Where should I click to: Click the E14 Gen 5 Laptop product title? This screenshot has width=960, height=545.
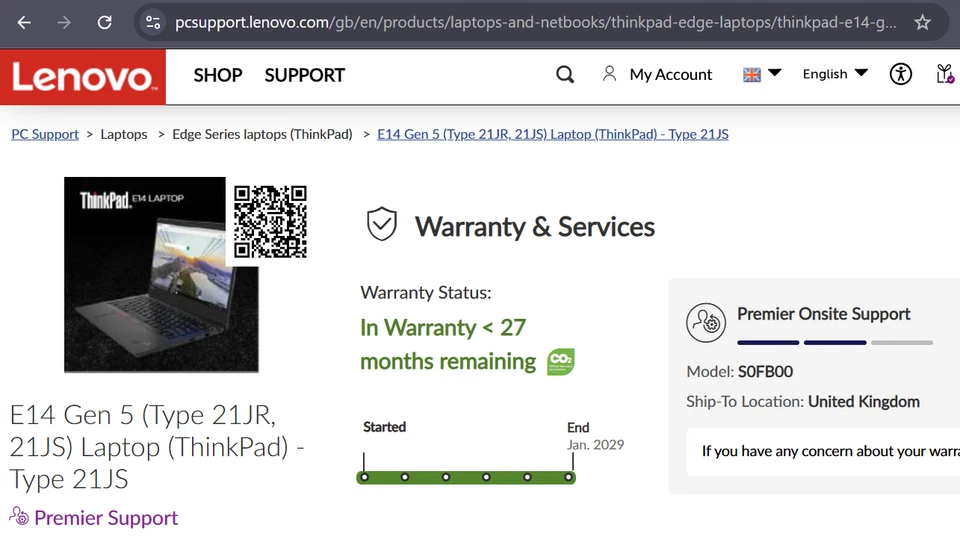point(157,447)
